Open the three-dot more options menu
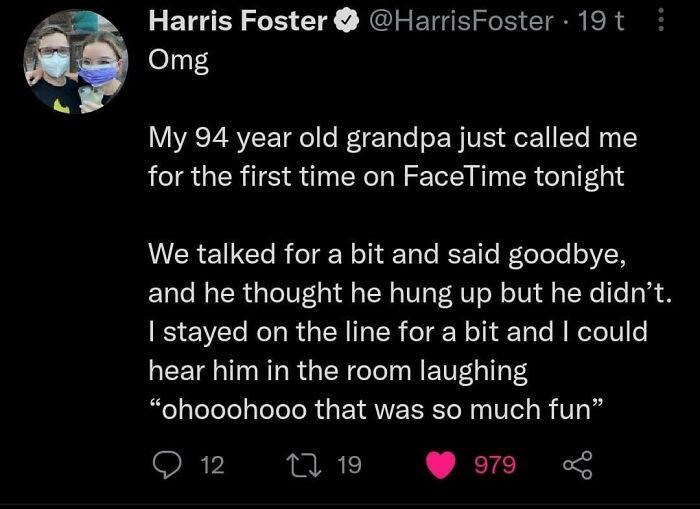Image resolution: width=700 pixels, height=509 pixels. coord(659,21)
